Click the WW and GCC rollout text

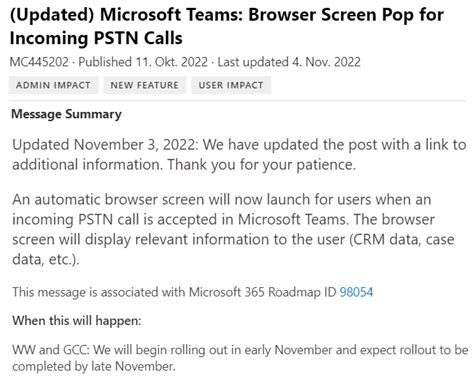click(240, 358)
